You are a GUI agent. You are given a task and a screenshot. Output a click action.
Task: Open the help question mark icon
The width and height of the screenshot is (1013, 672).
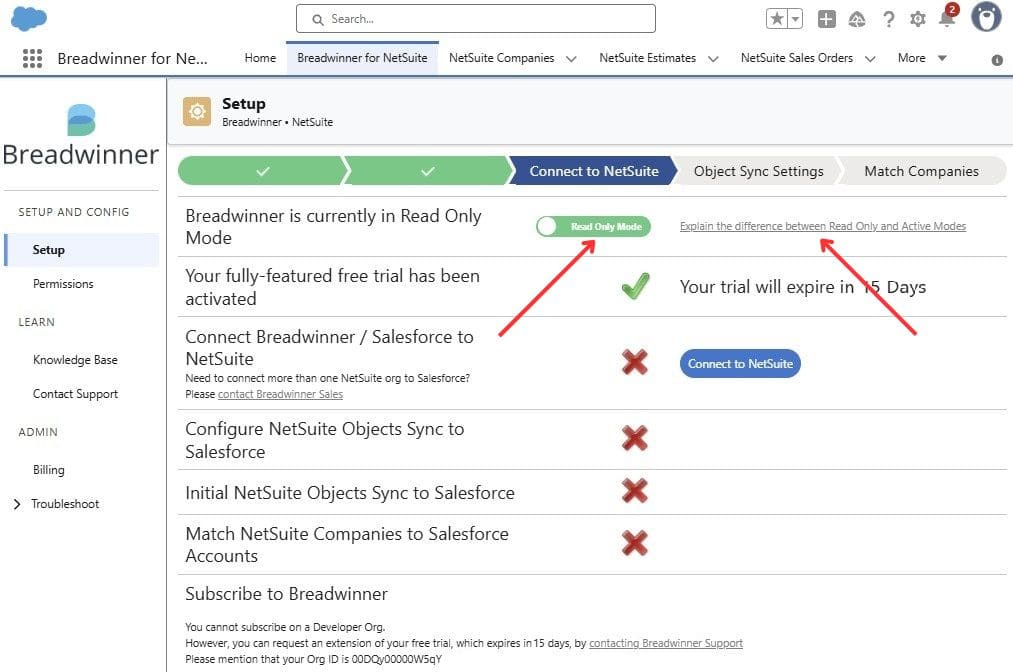[888, 19]
